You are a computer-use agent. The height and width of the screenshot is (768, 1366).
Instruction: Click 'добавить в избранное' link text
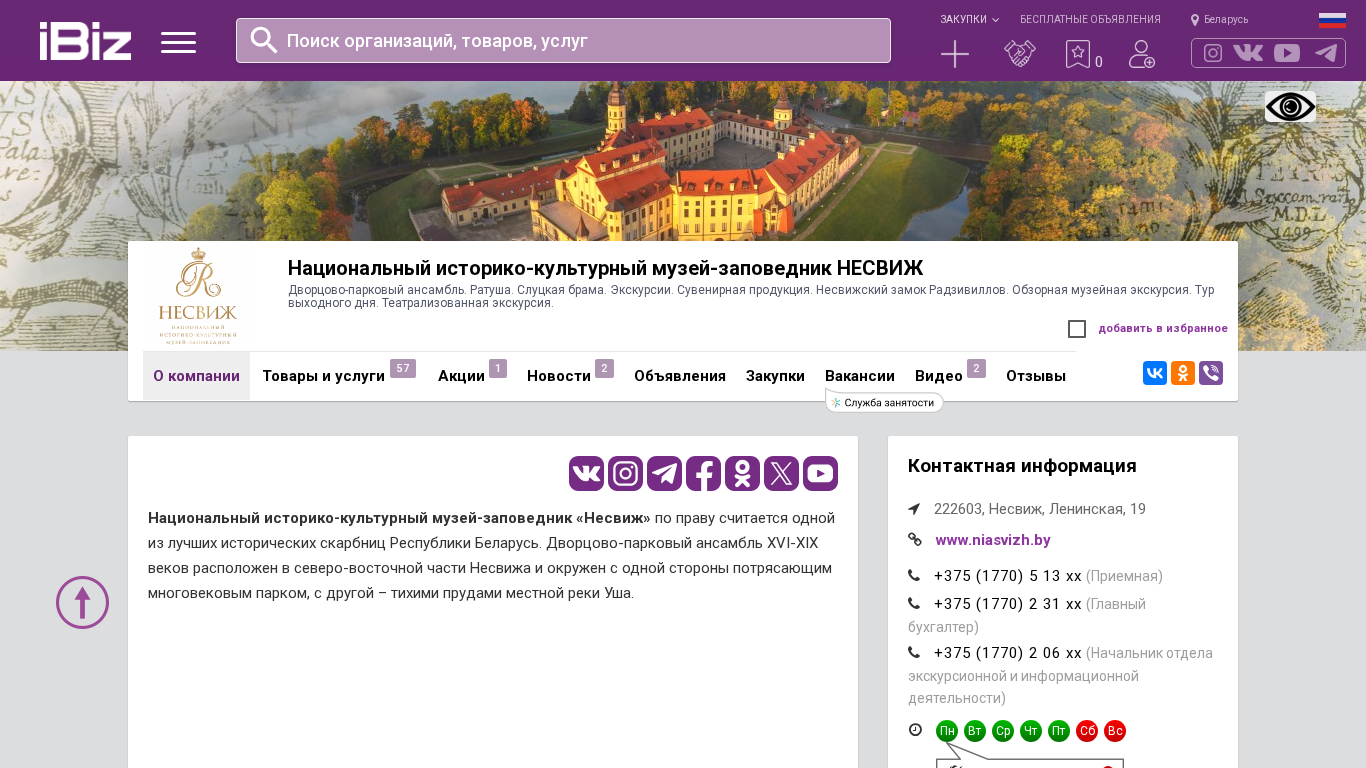click(x=1163, y=328)
